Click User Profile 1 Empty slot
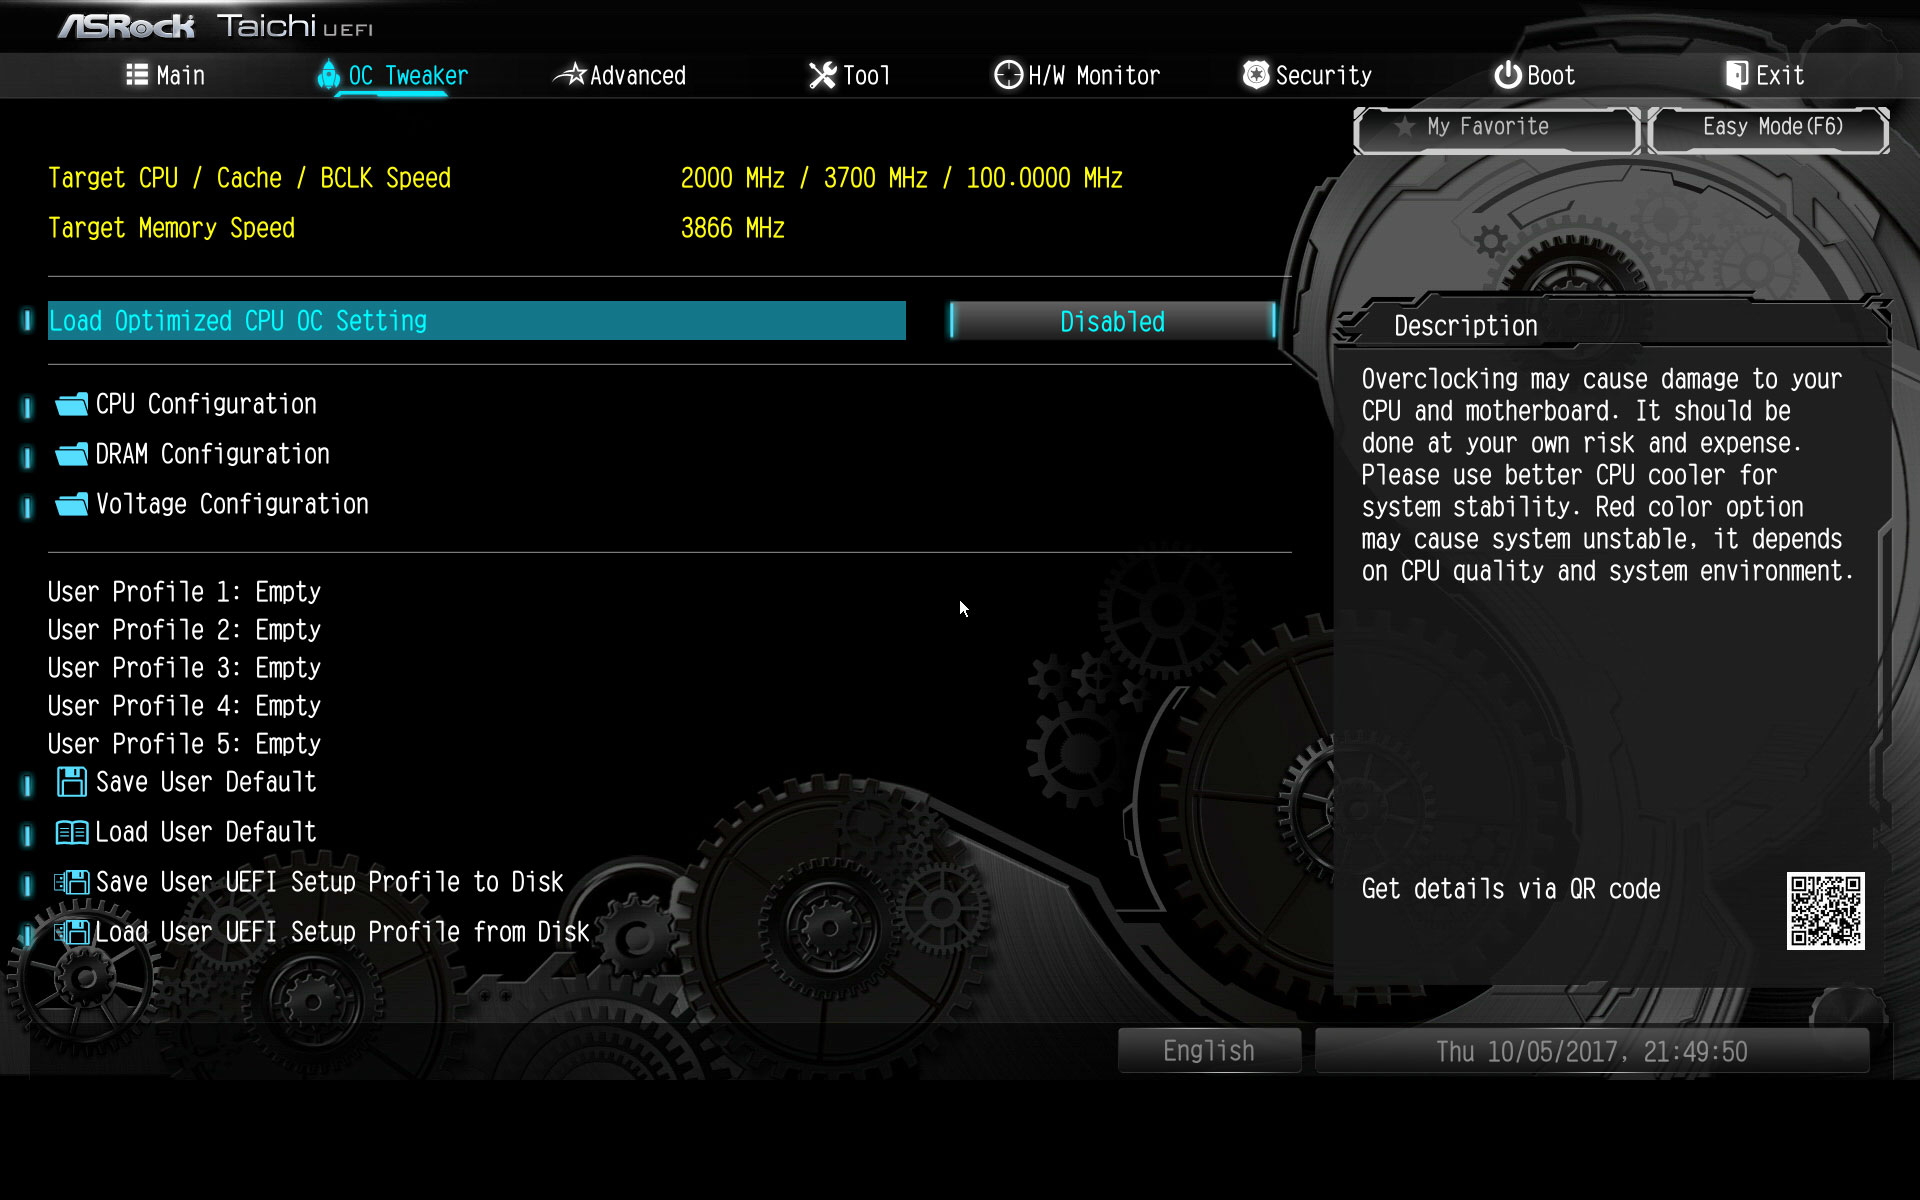Viewport: 1920px width, 1200px height. coord(185,592)
